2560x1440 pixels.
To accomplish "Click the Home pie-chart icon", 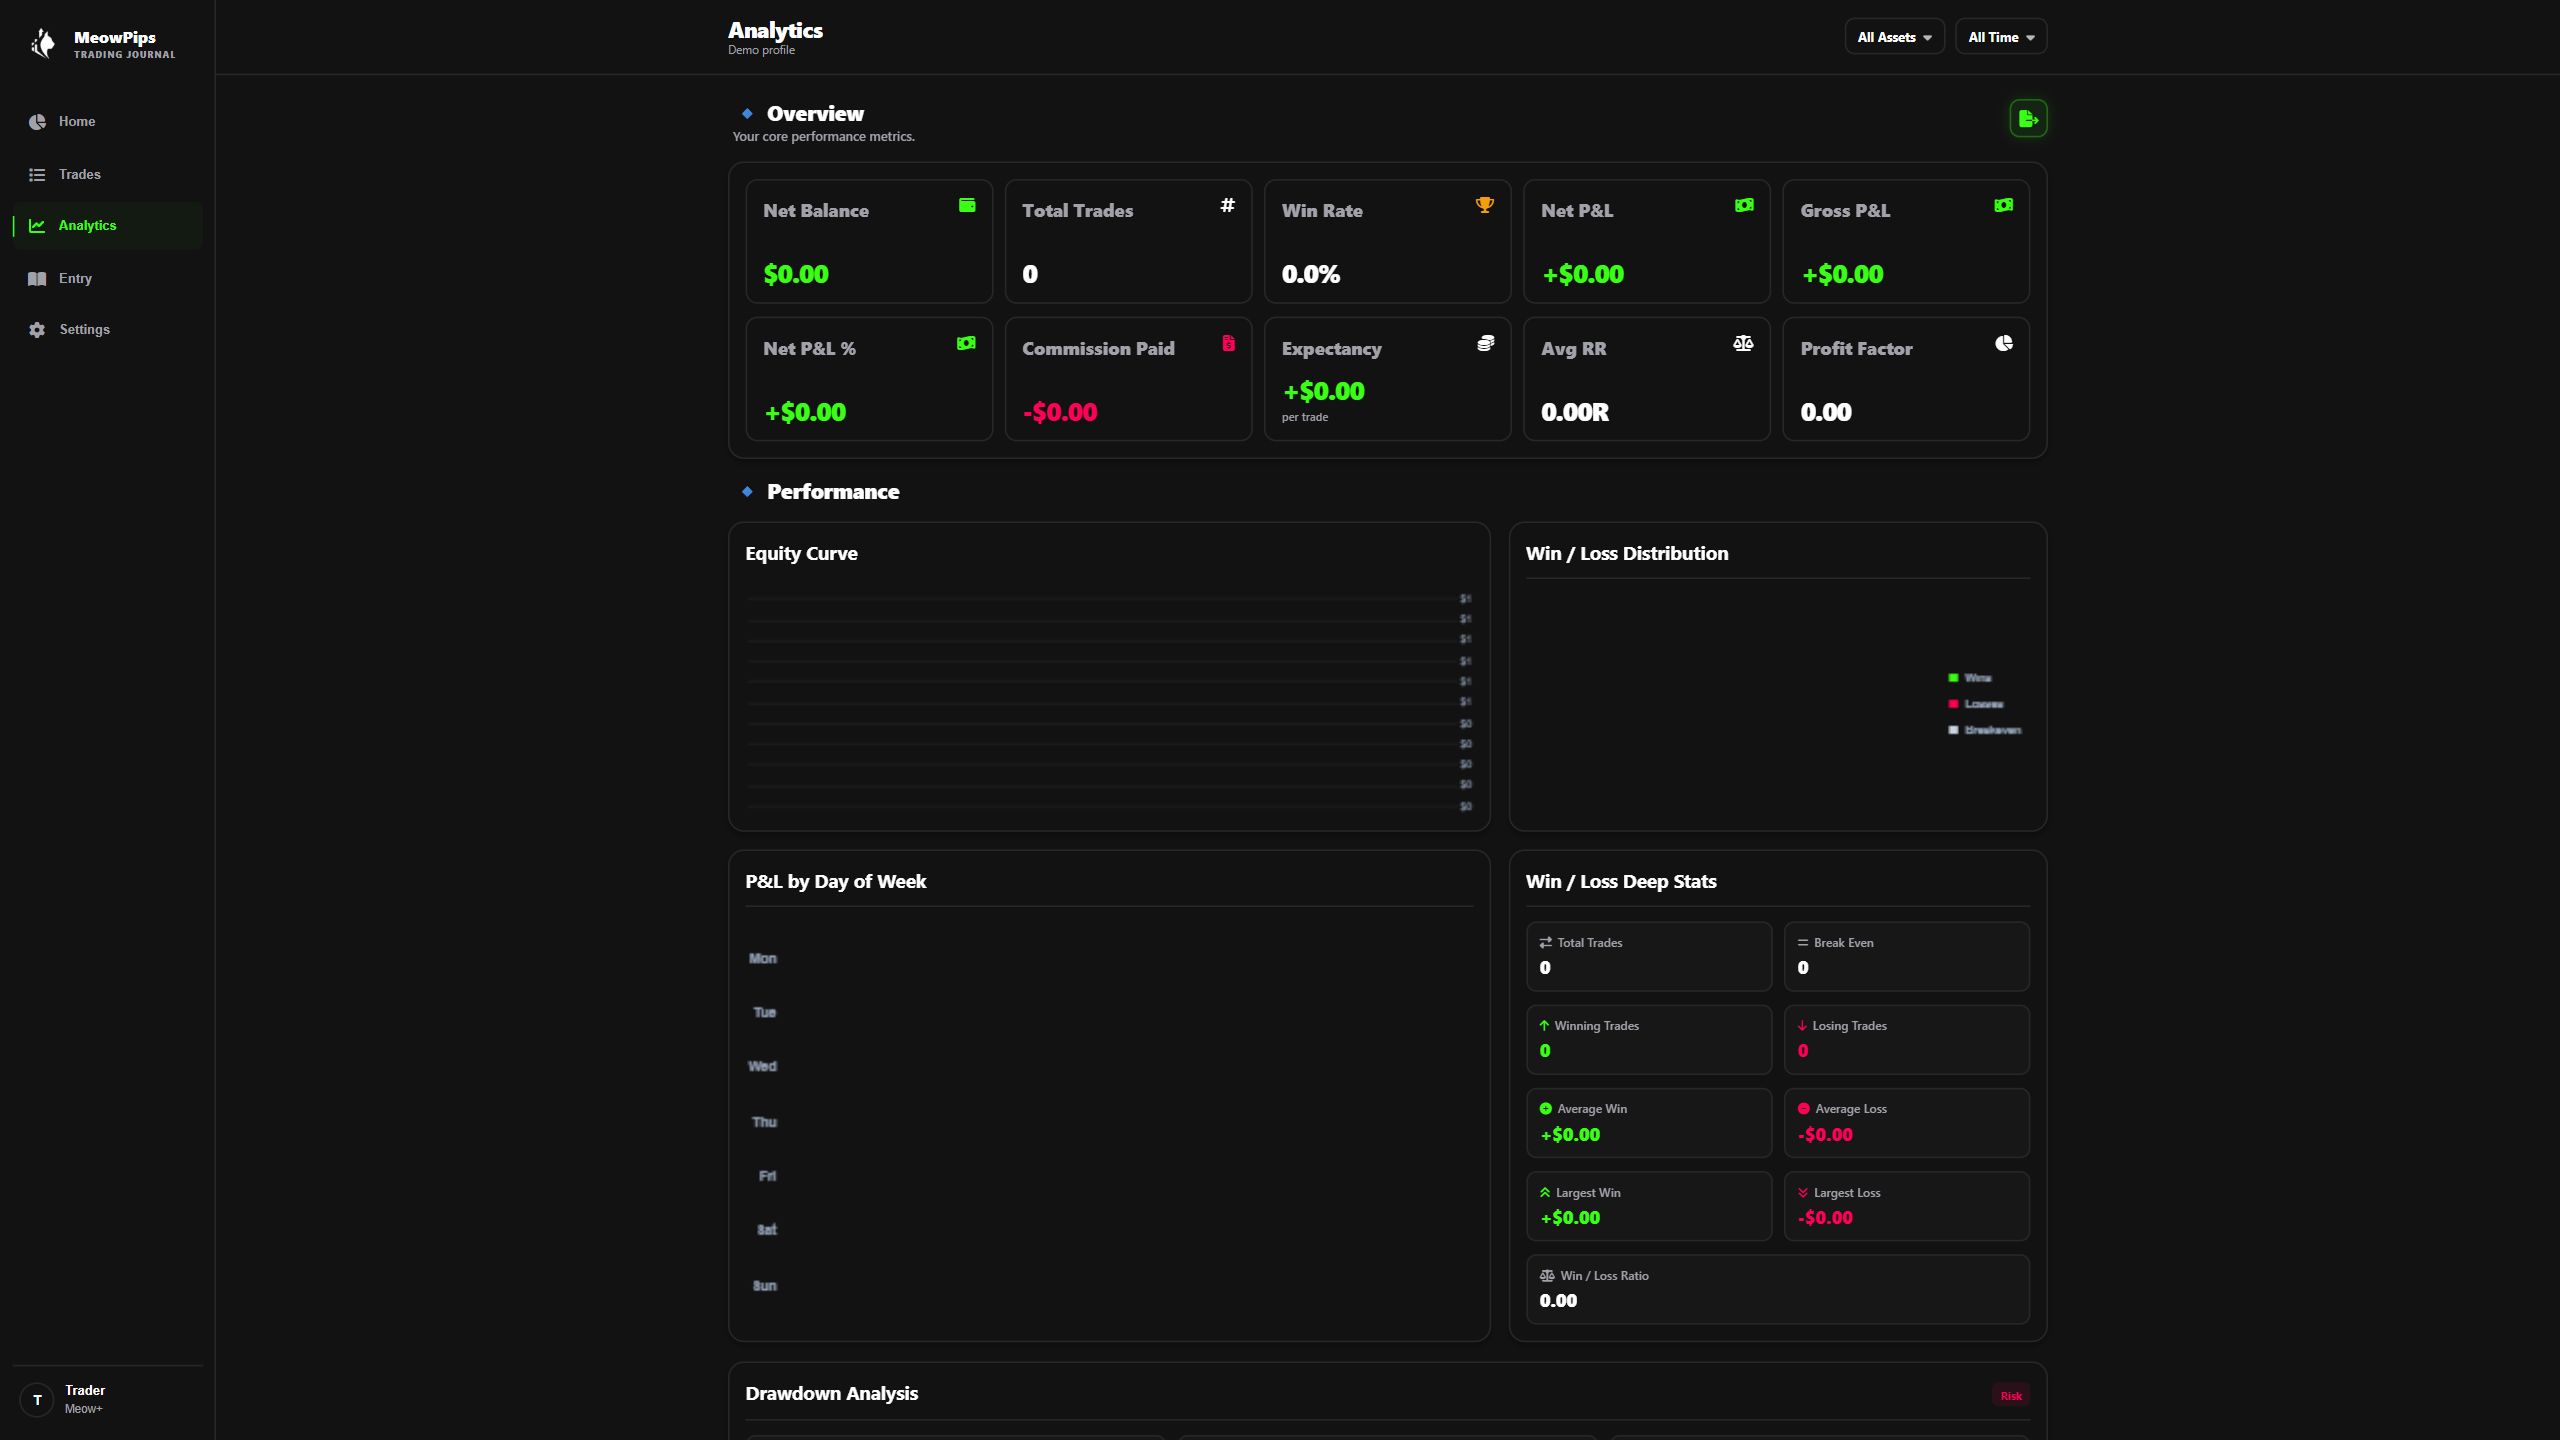I will pos(37,121).
